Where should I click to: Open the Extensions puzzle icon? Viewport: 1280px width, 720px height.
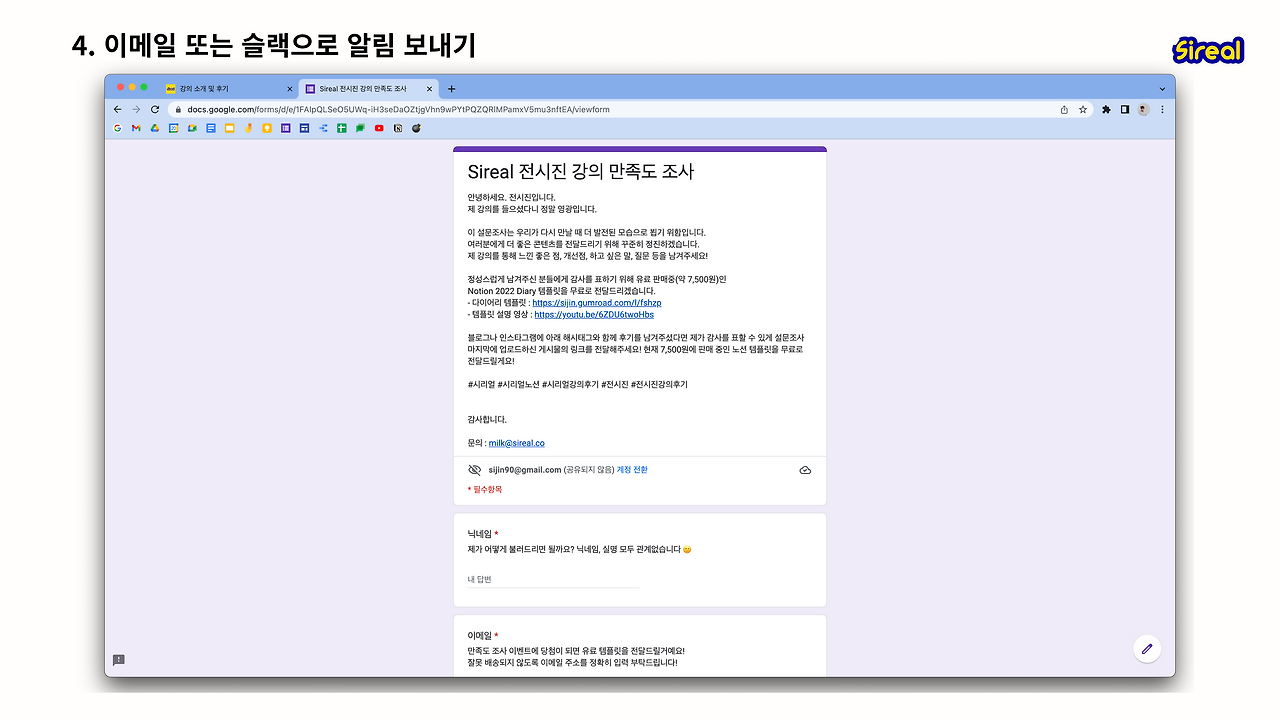tap(1106, 110)
